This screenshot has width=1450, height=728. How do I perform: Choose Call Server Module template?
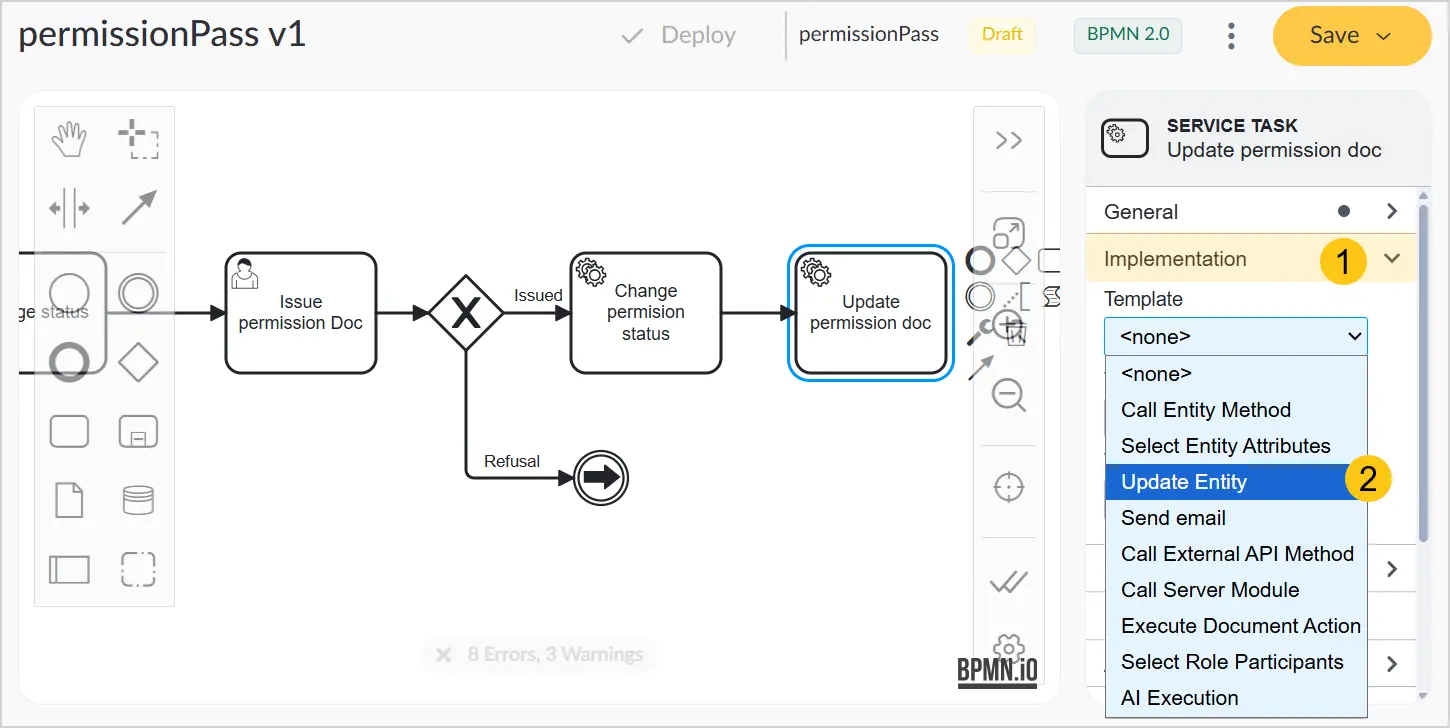[x=1235, y=590]
